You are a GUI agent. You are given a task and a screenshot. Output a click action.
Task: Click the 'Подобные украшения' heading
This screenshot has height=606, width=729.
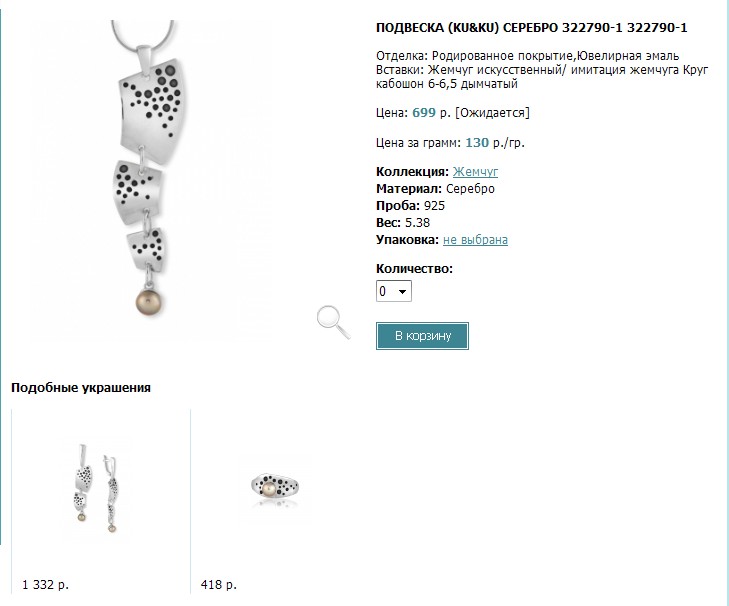click(x=80, y=388)
